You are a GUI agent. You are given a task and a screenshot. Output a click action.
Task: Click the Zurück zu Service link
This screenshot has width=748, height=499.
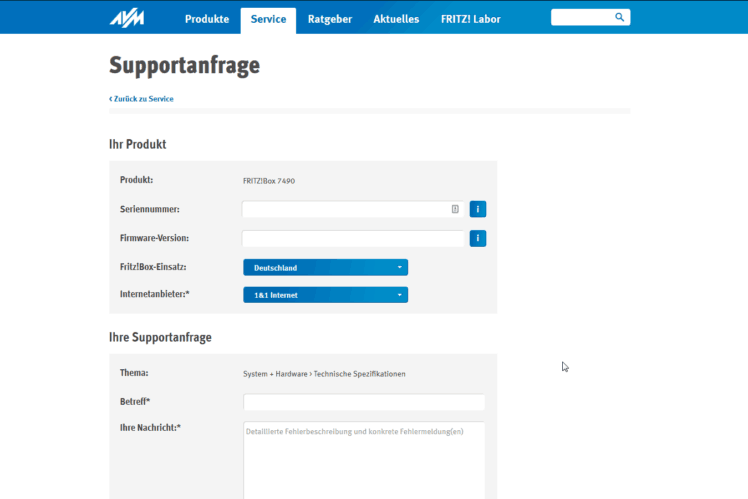[141, 99]
